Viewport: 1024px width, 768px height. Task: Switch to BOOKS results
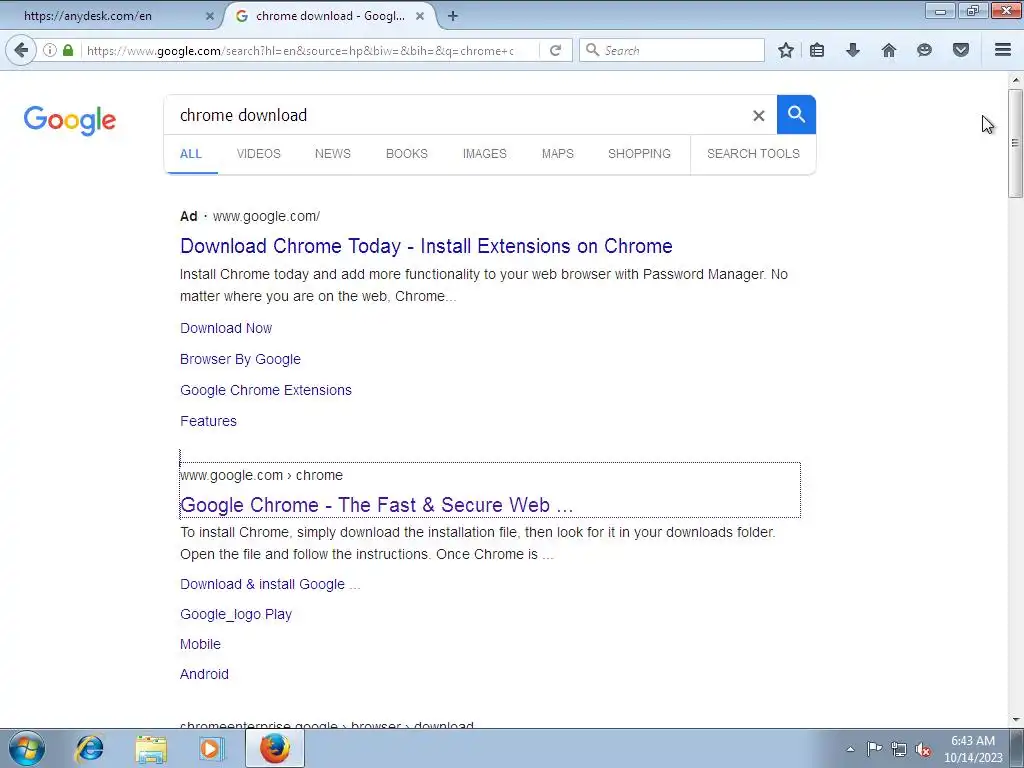tap(407, 154)
